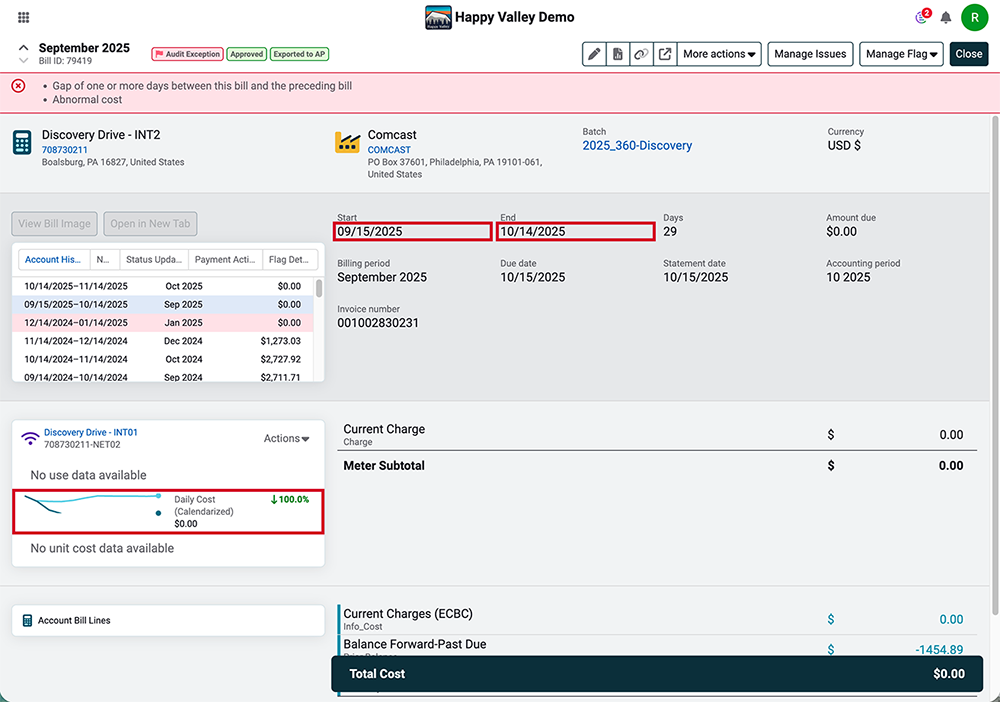This screenshot has height=702, width=1000.
Task: Click the chain link icon in toolbar
Action: [641, 54]
